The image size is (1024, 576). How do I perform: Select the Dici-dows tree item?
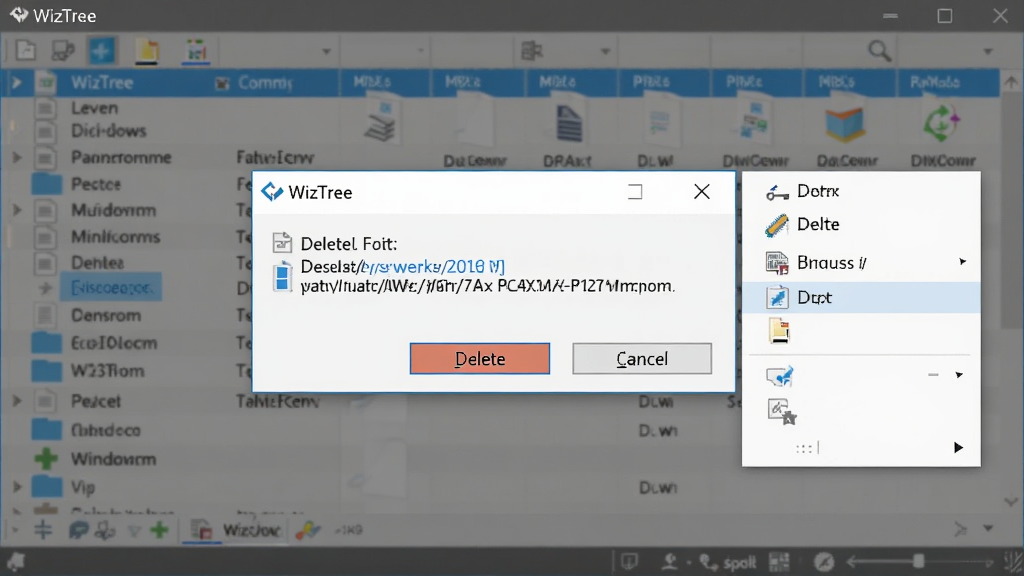[x=108, y=131]
